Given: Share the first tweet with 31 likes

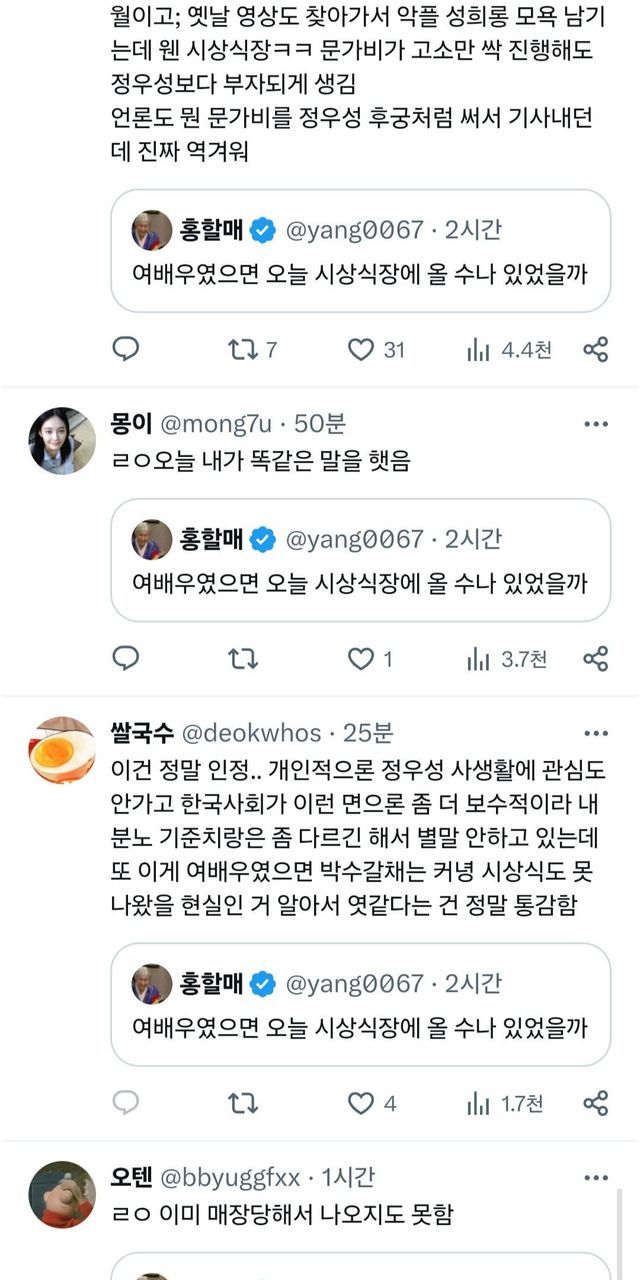Looking at the screenshot, I should [x=596, y=349].
